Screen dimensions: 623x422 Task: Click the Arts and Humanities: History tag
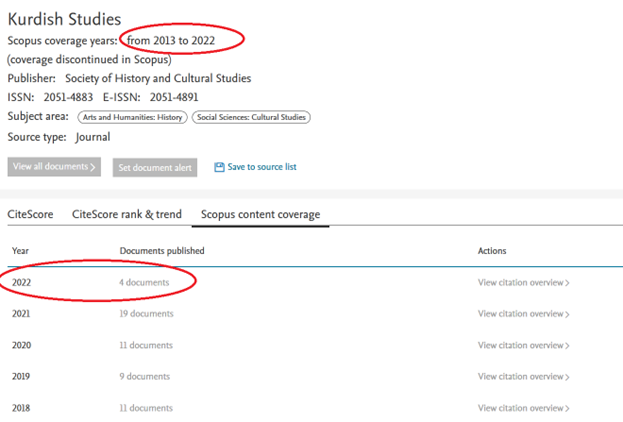pyautogui.click(x=131, y=117)
